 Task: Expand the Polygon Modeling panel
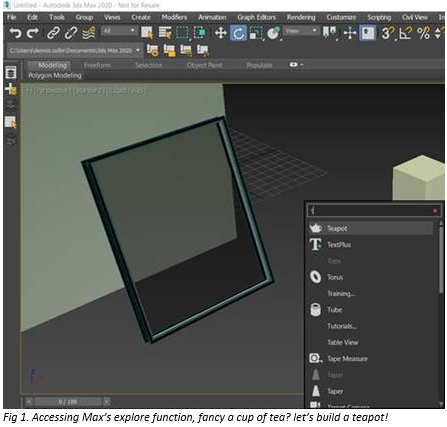(x=55, y=76)
